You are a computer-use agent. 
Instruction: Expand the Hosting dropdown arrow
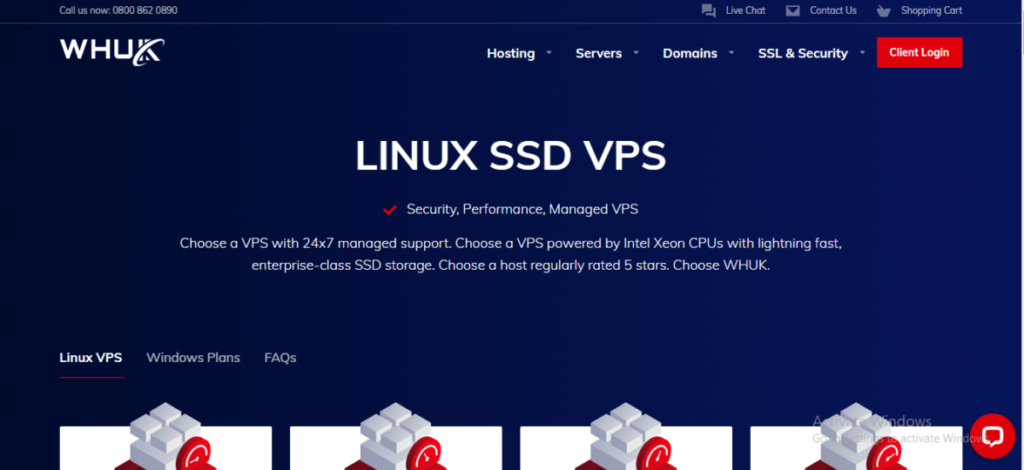(x=549, y=52)
